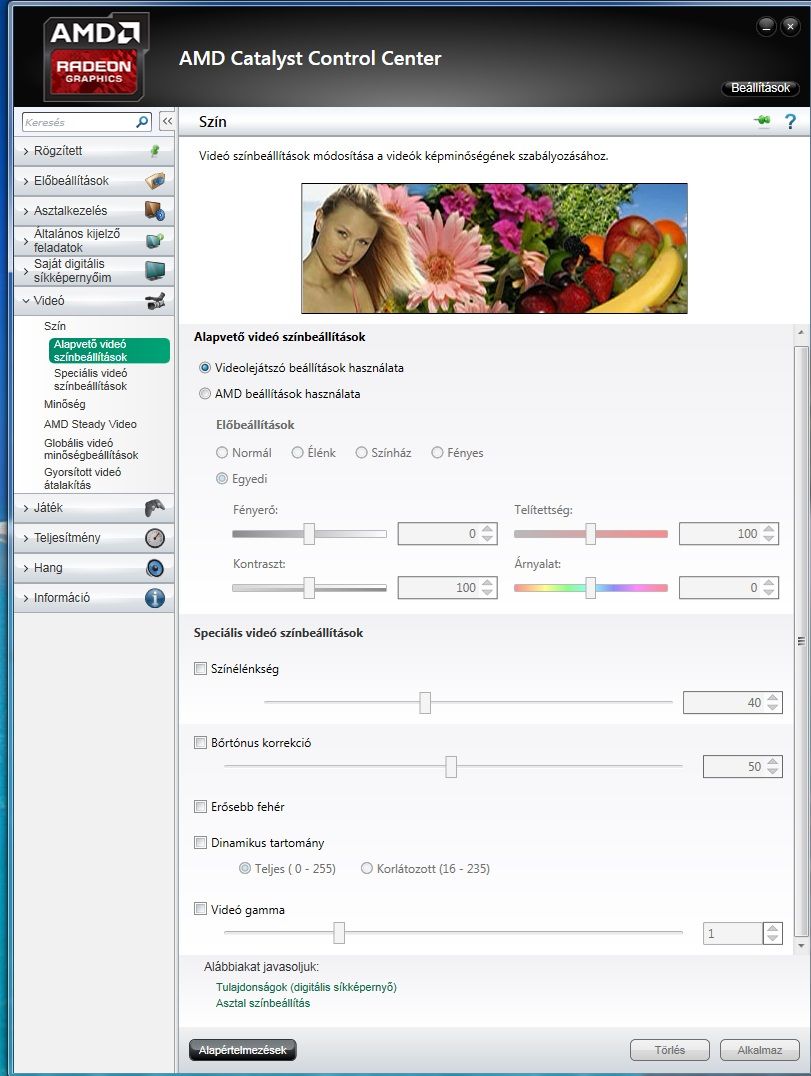This screenshot has width=811, height=1076.
Task: Open Alapvető videó színbeállítások page
Action: point(109,351)
